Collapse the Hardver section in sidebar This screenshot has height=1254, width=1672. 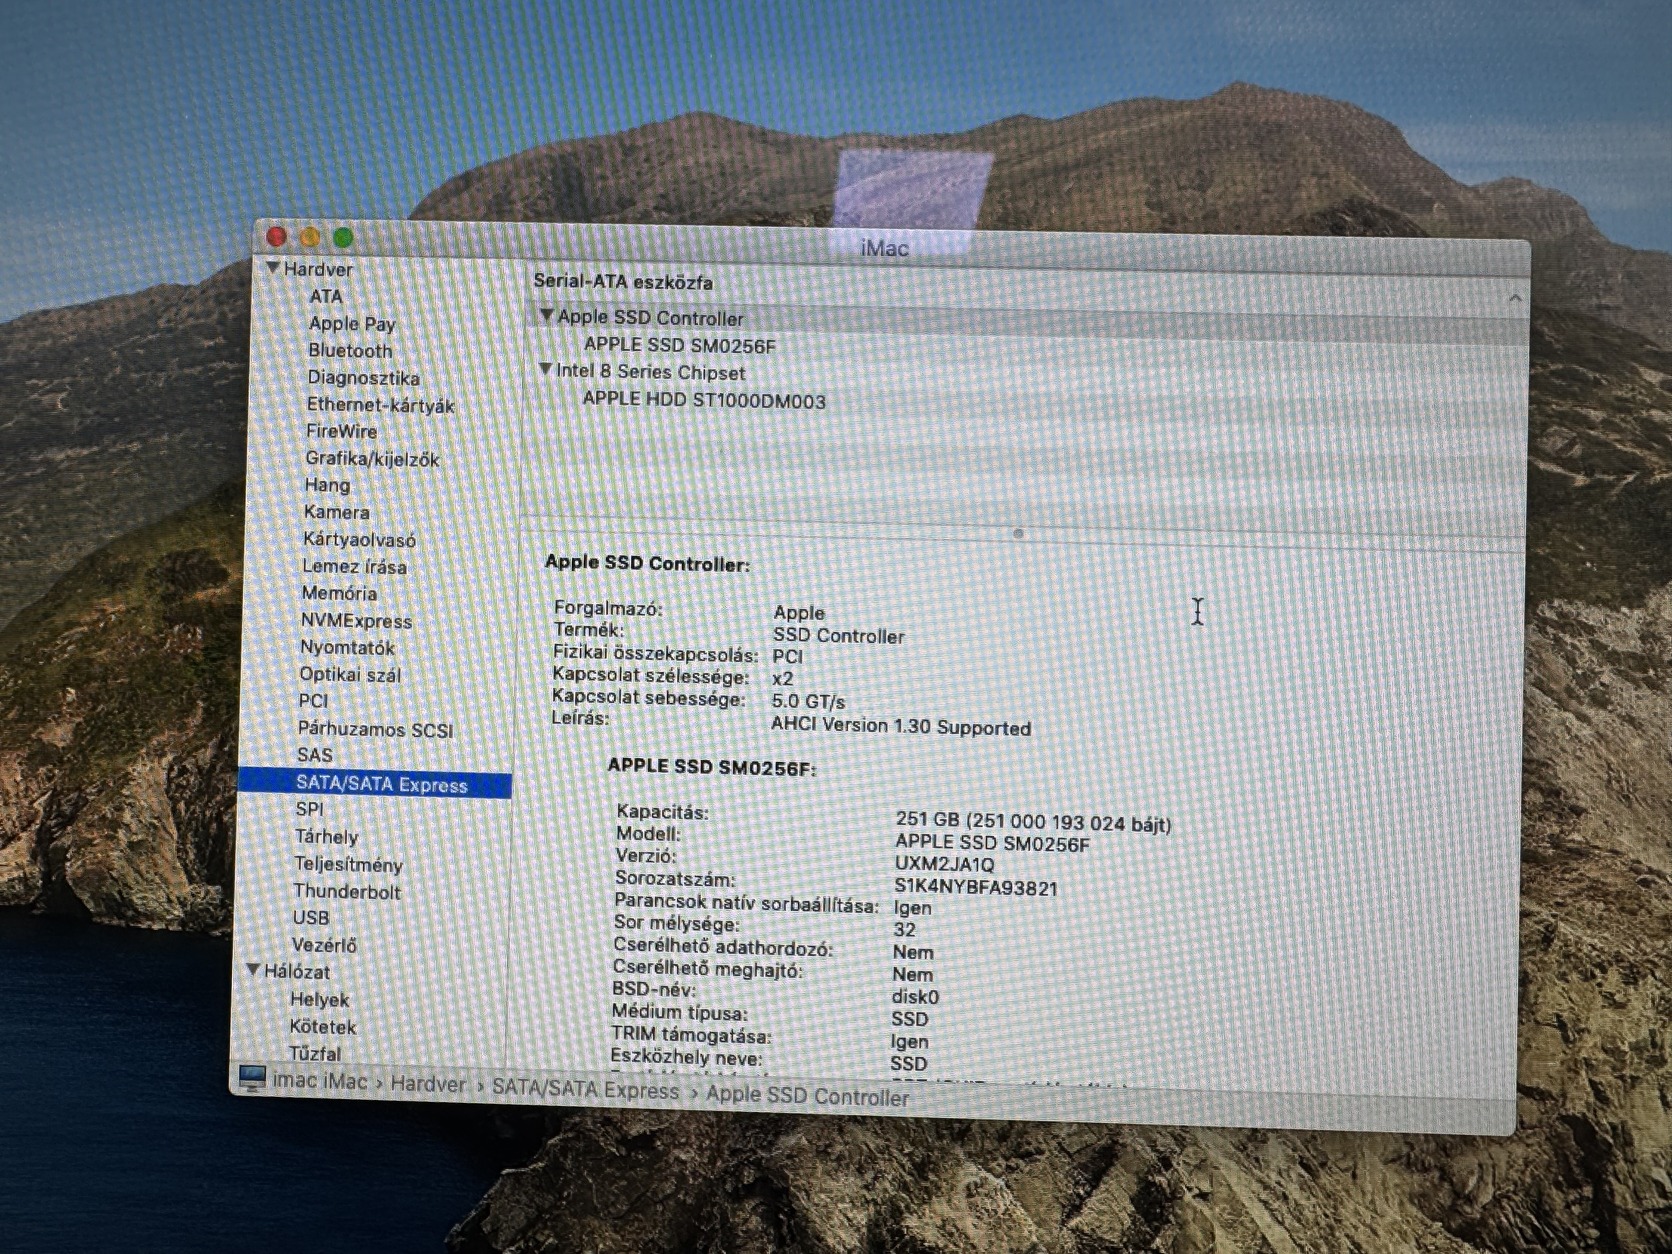coord(272,268)
